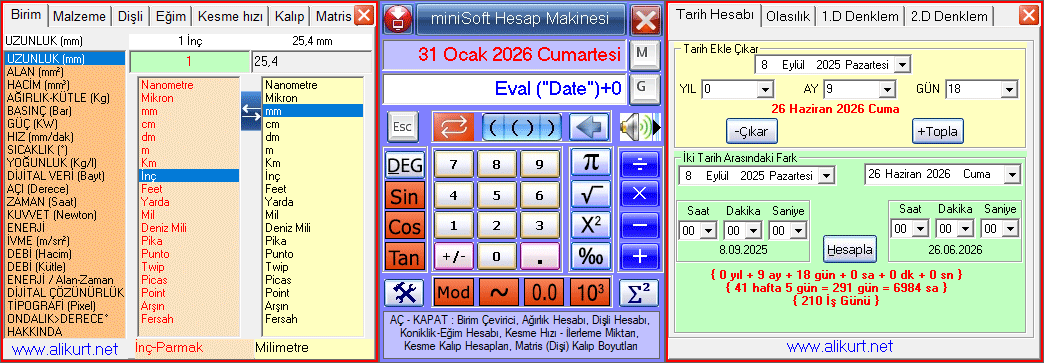1044x363 pixels.
Task: Click www.alikurt.net link in the date panel
Action: point(840,347)
